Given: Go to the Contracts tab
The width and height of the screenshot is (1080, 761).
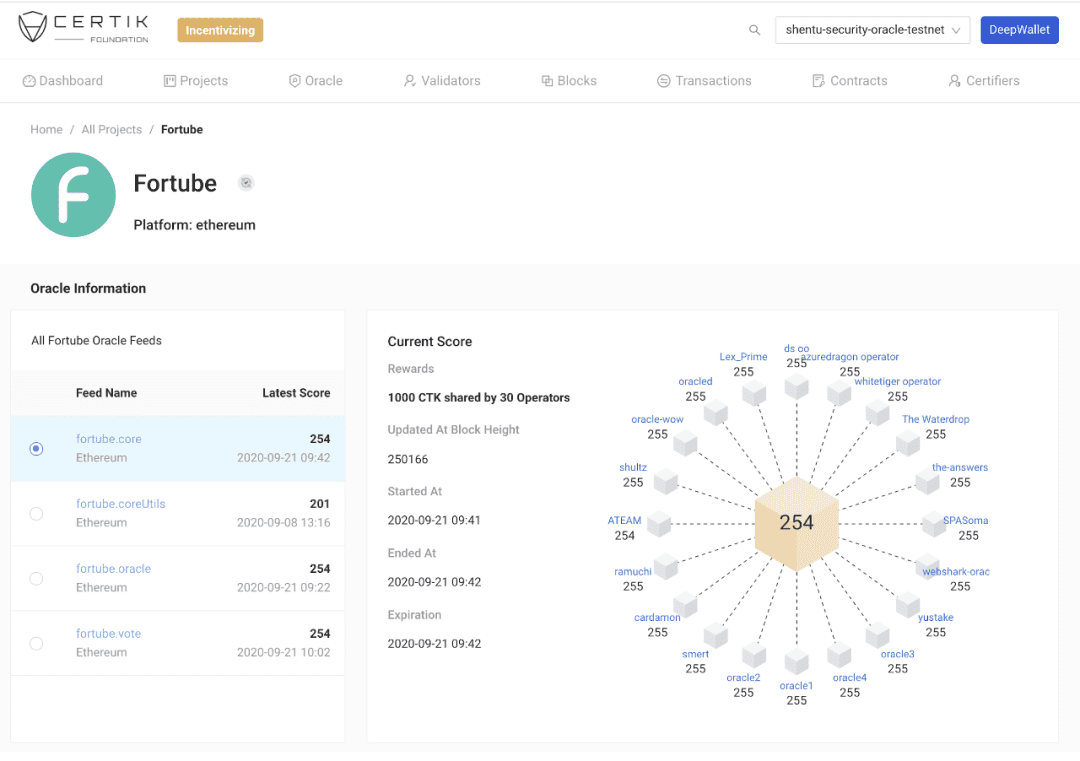Looking at the screenshot, I should click(x=850, y=81).
